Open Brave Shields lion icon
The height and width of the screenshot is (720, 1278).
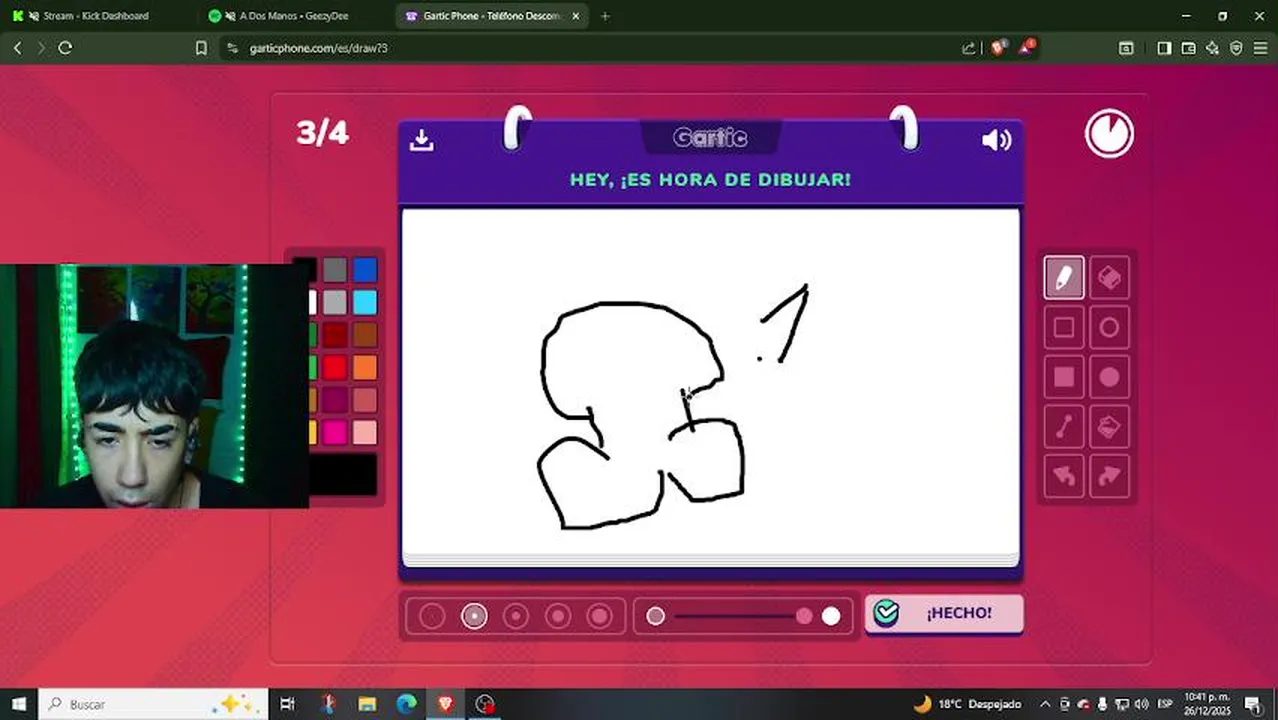(998, 48)
